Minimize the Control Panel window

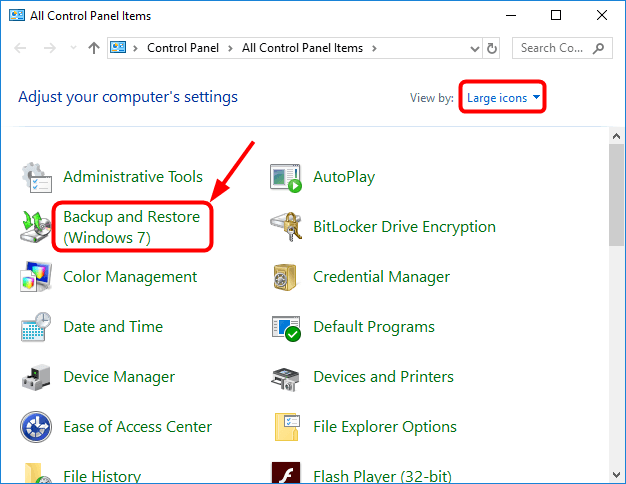point(511,16)
